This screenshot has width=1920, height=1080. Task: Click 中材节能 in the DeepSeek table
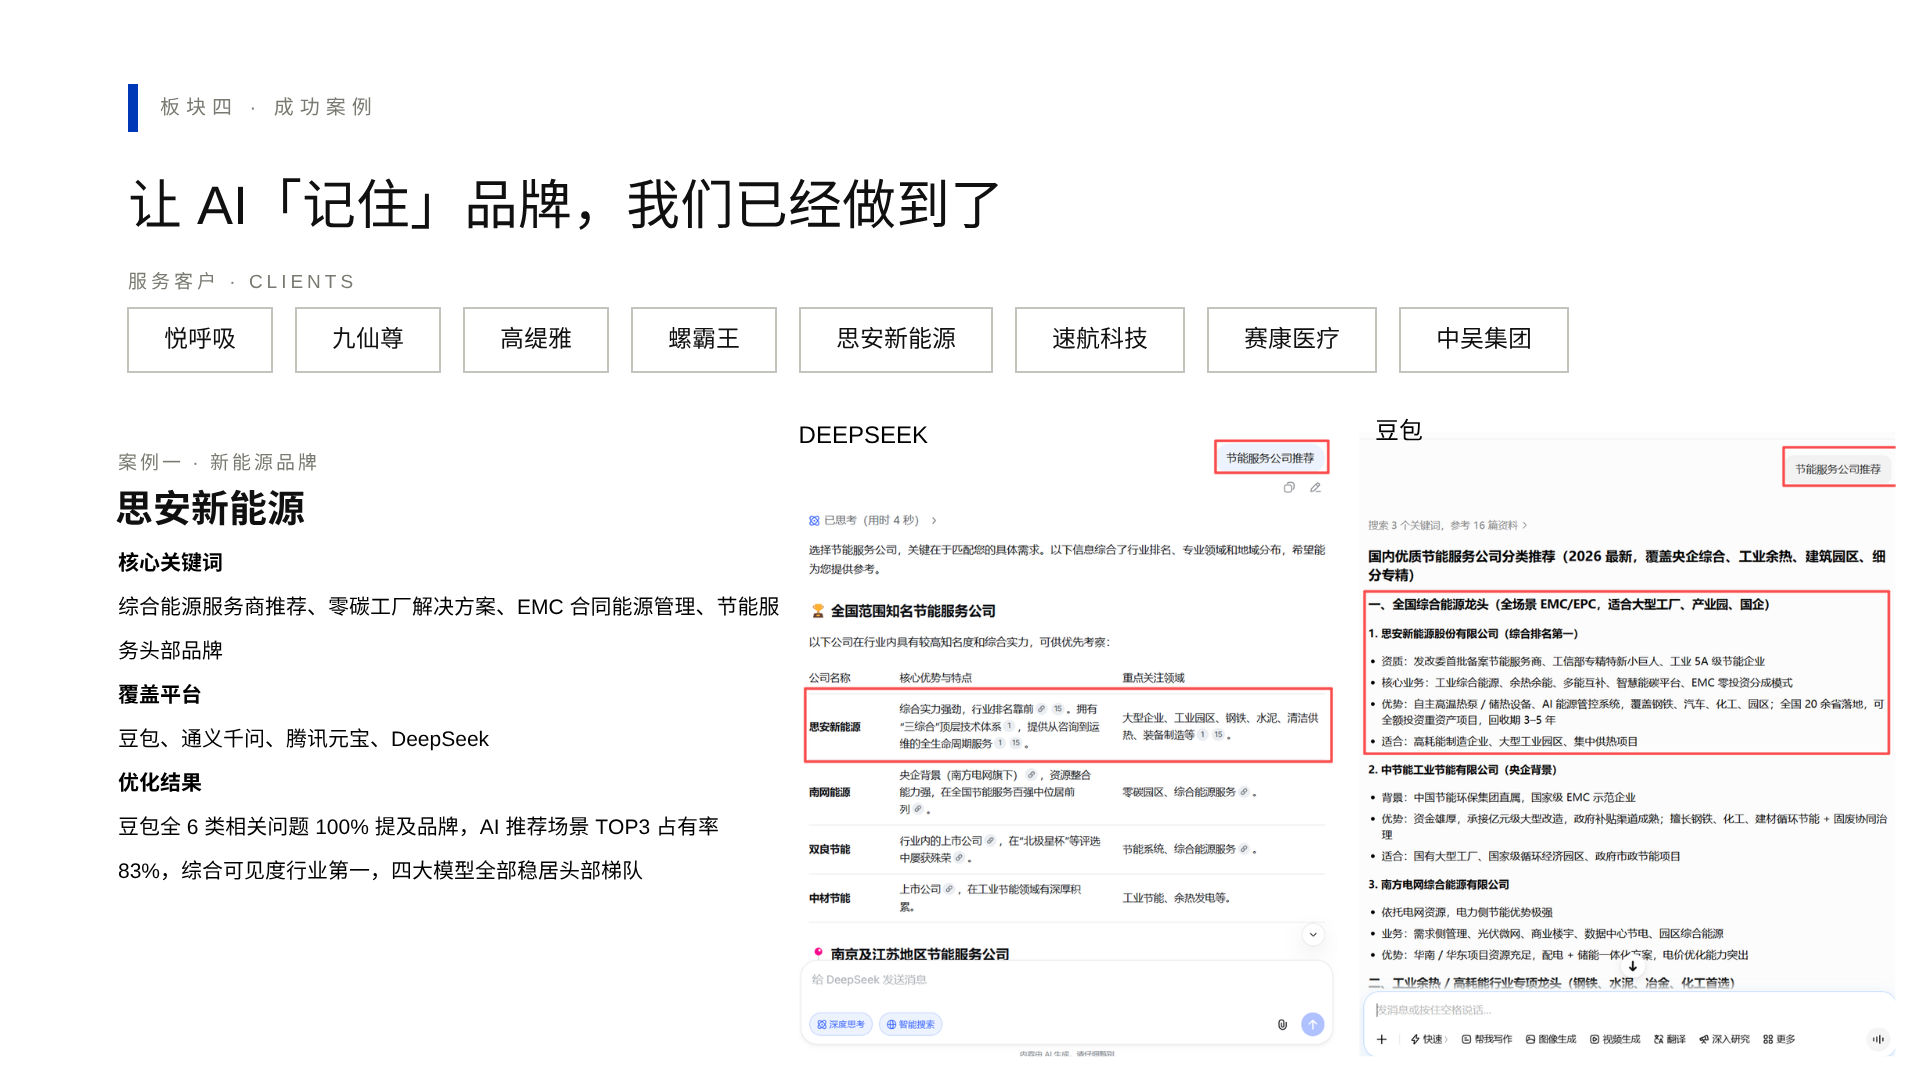tap(830, 898)
